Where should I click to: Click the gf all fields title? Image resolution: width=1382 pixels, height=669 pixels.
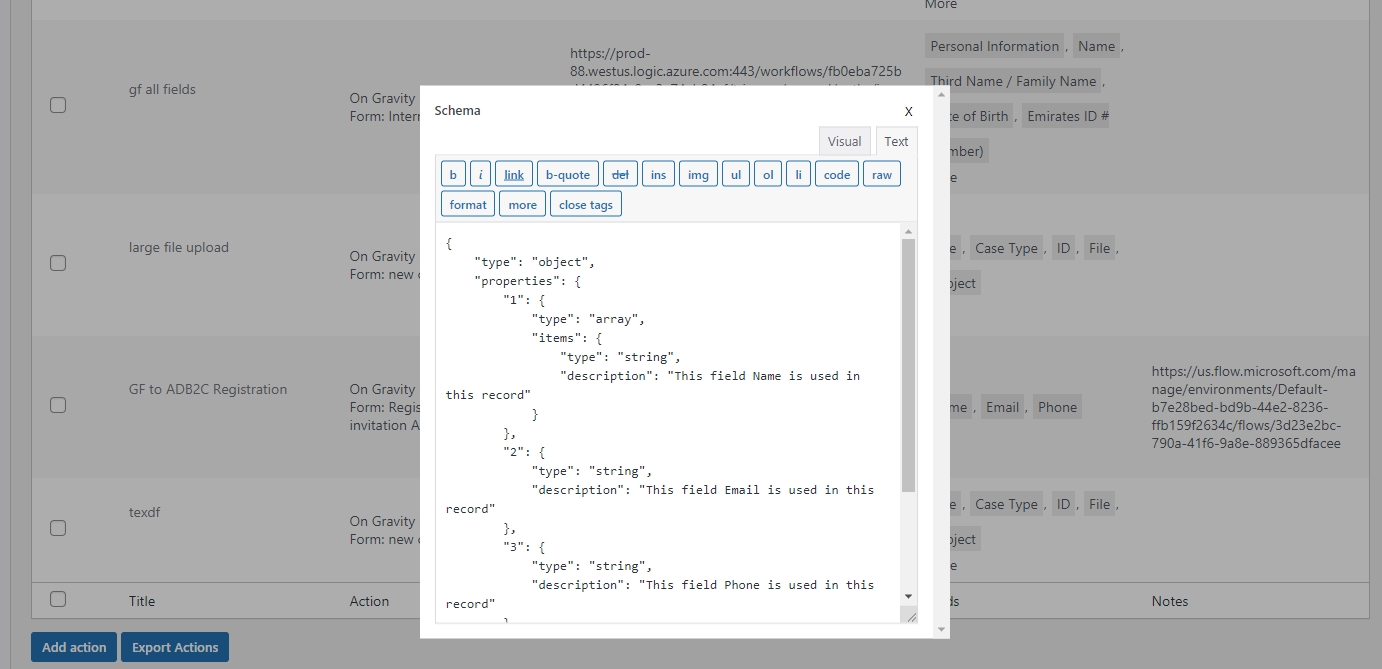click(162, 89)
